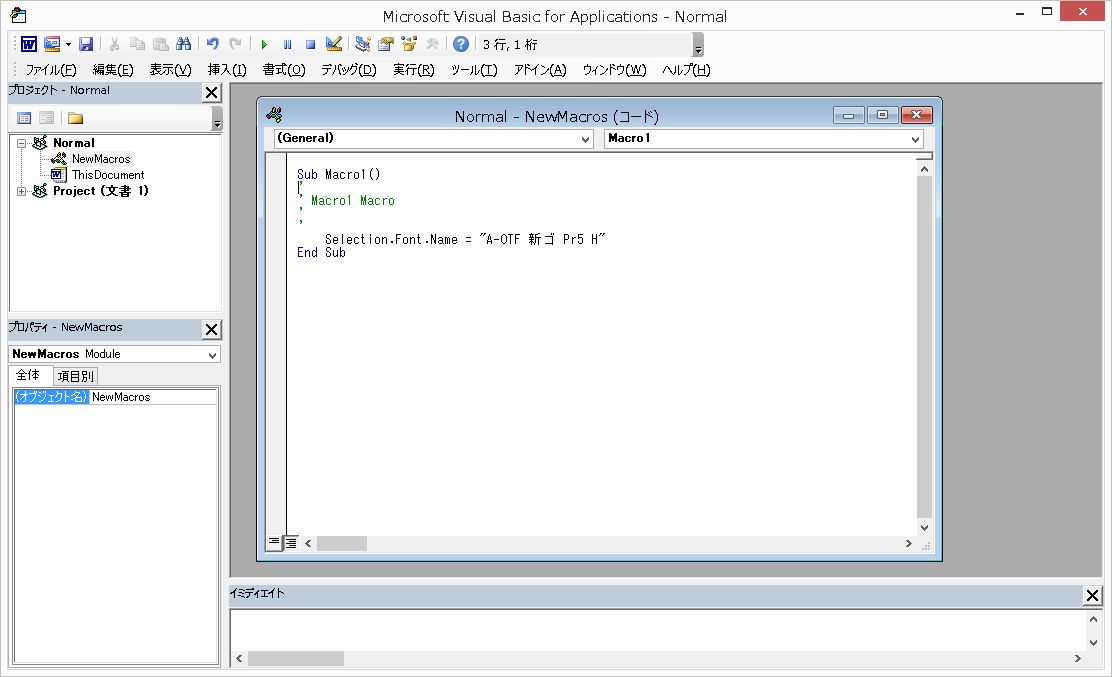Click the toolbar options overflow arrow
The width and height of the screenshot is (1112, 677).
(699, 45)
